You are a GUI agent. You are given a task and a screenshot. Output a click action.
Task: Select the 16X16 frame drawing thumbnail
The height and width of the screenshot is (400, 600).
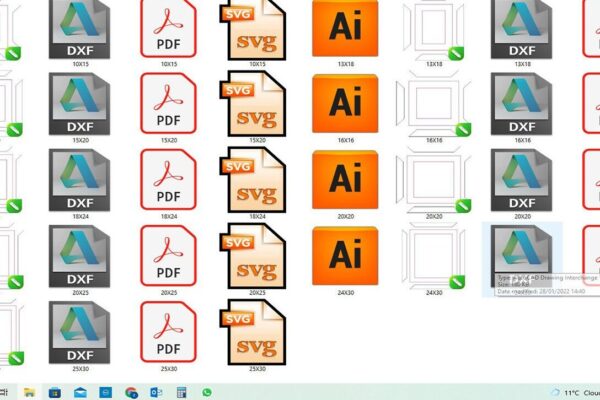tap(433, 103)
